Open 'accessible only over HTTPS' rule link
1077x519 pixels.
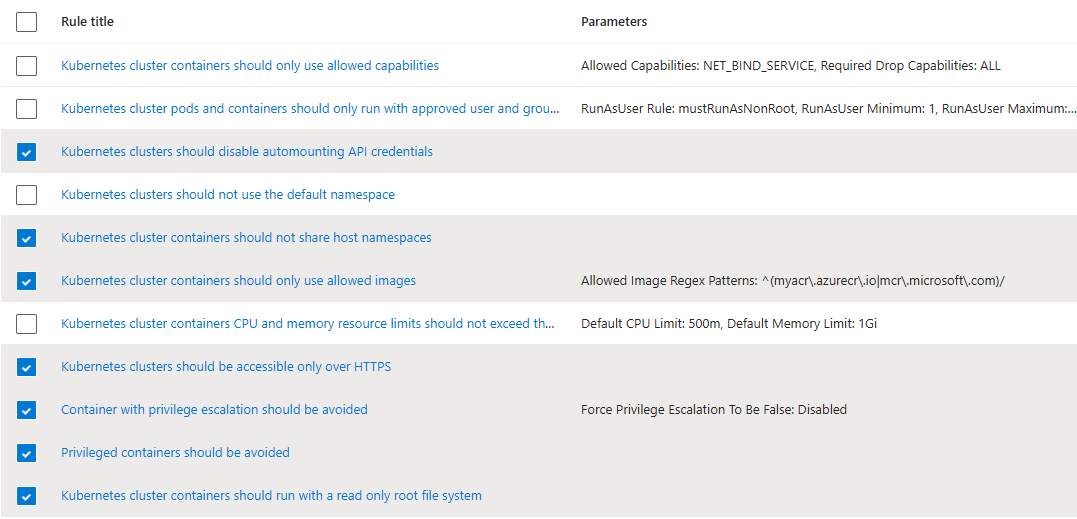tap(226, 367)
